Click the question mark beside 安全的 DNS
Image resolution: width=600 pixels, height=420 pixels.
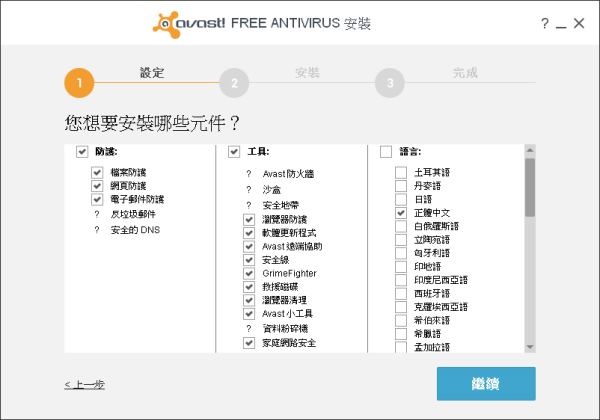97,230
